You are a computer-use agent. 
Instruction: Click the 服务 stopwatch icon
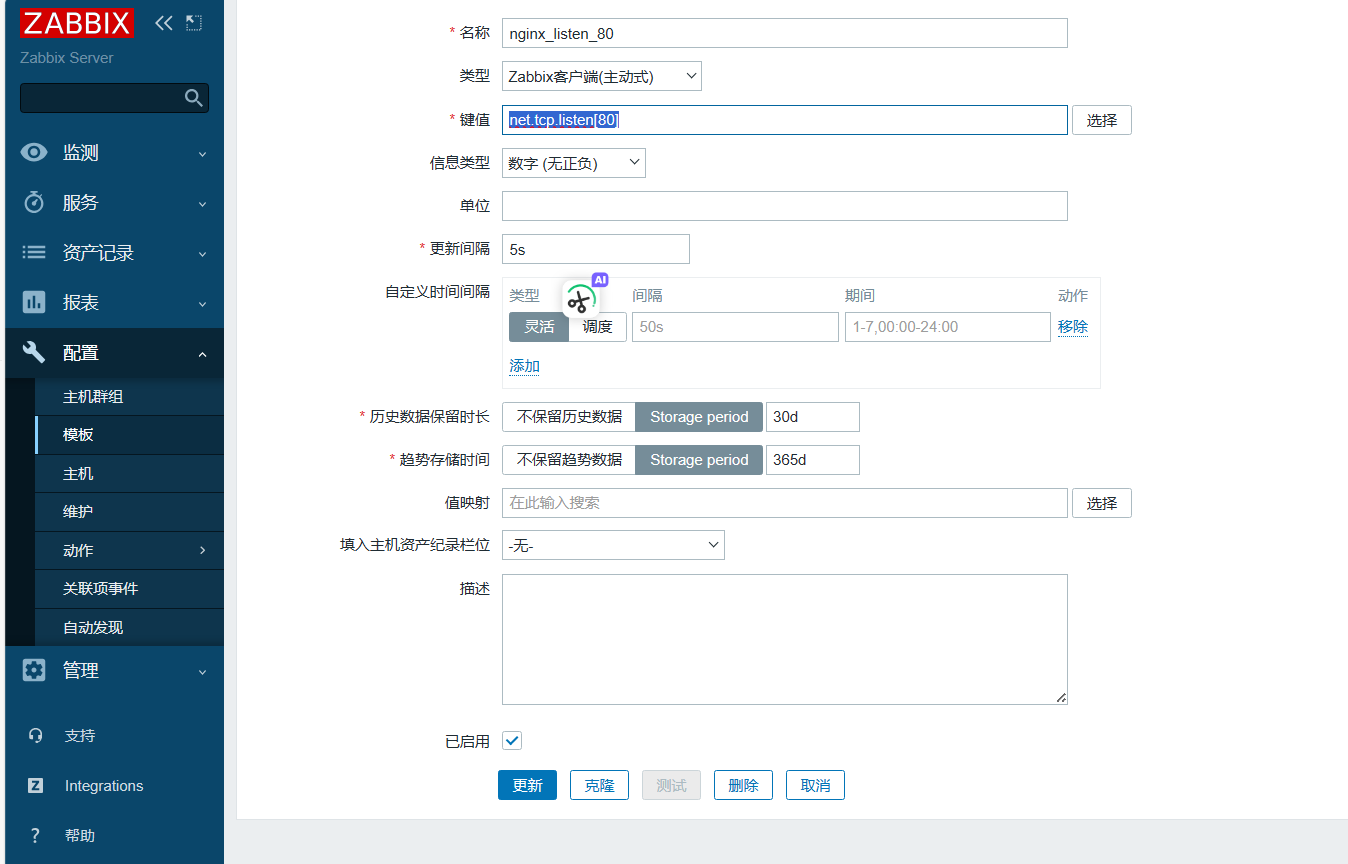coord(34,203)
